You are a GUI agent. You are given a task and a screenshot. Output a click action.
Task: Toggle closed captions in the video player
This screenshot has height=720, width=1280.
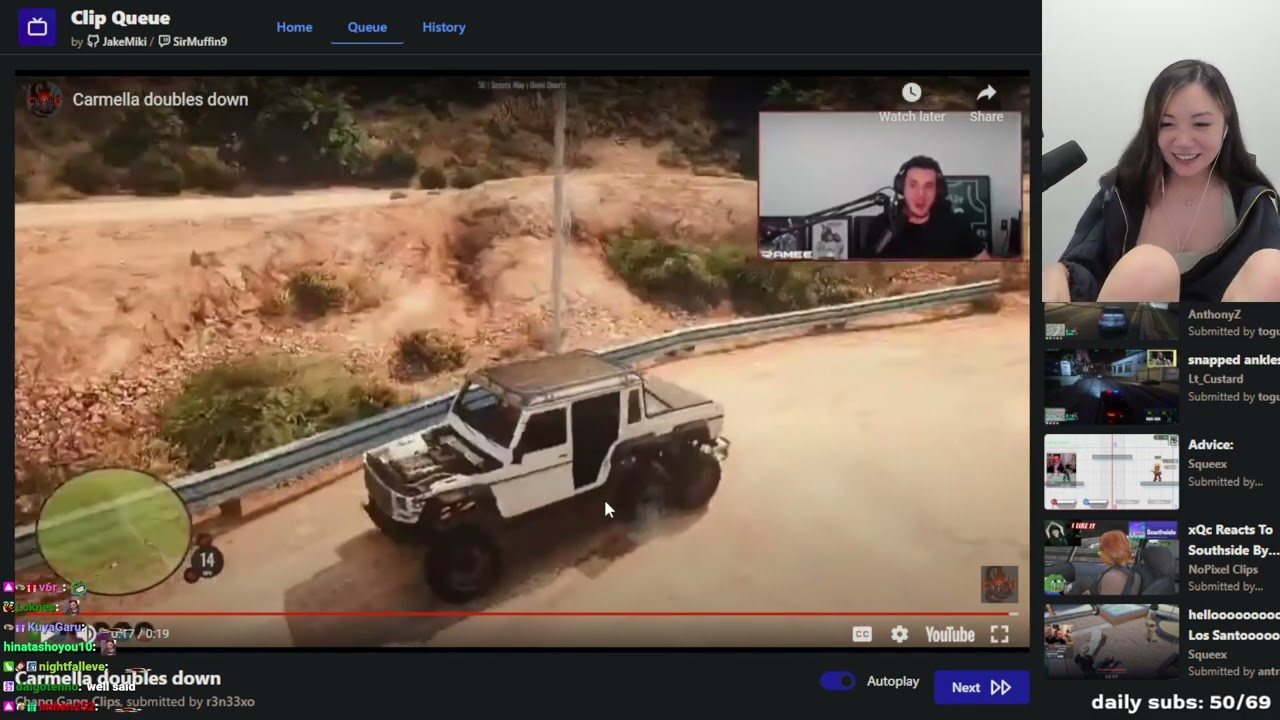(x=862, y=634)
